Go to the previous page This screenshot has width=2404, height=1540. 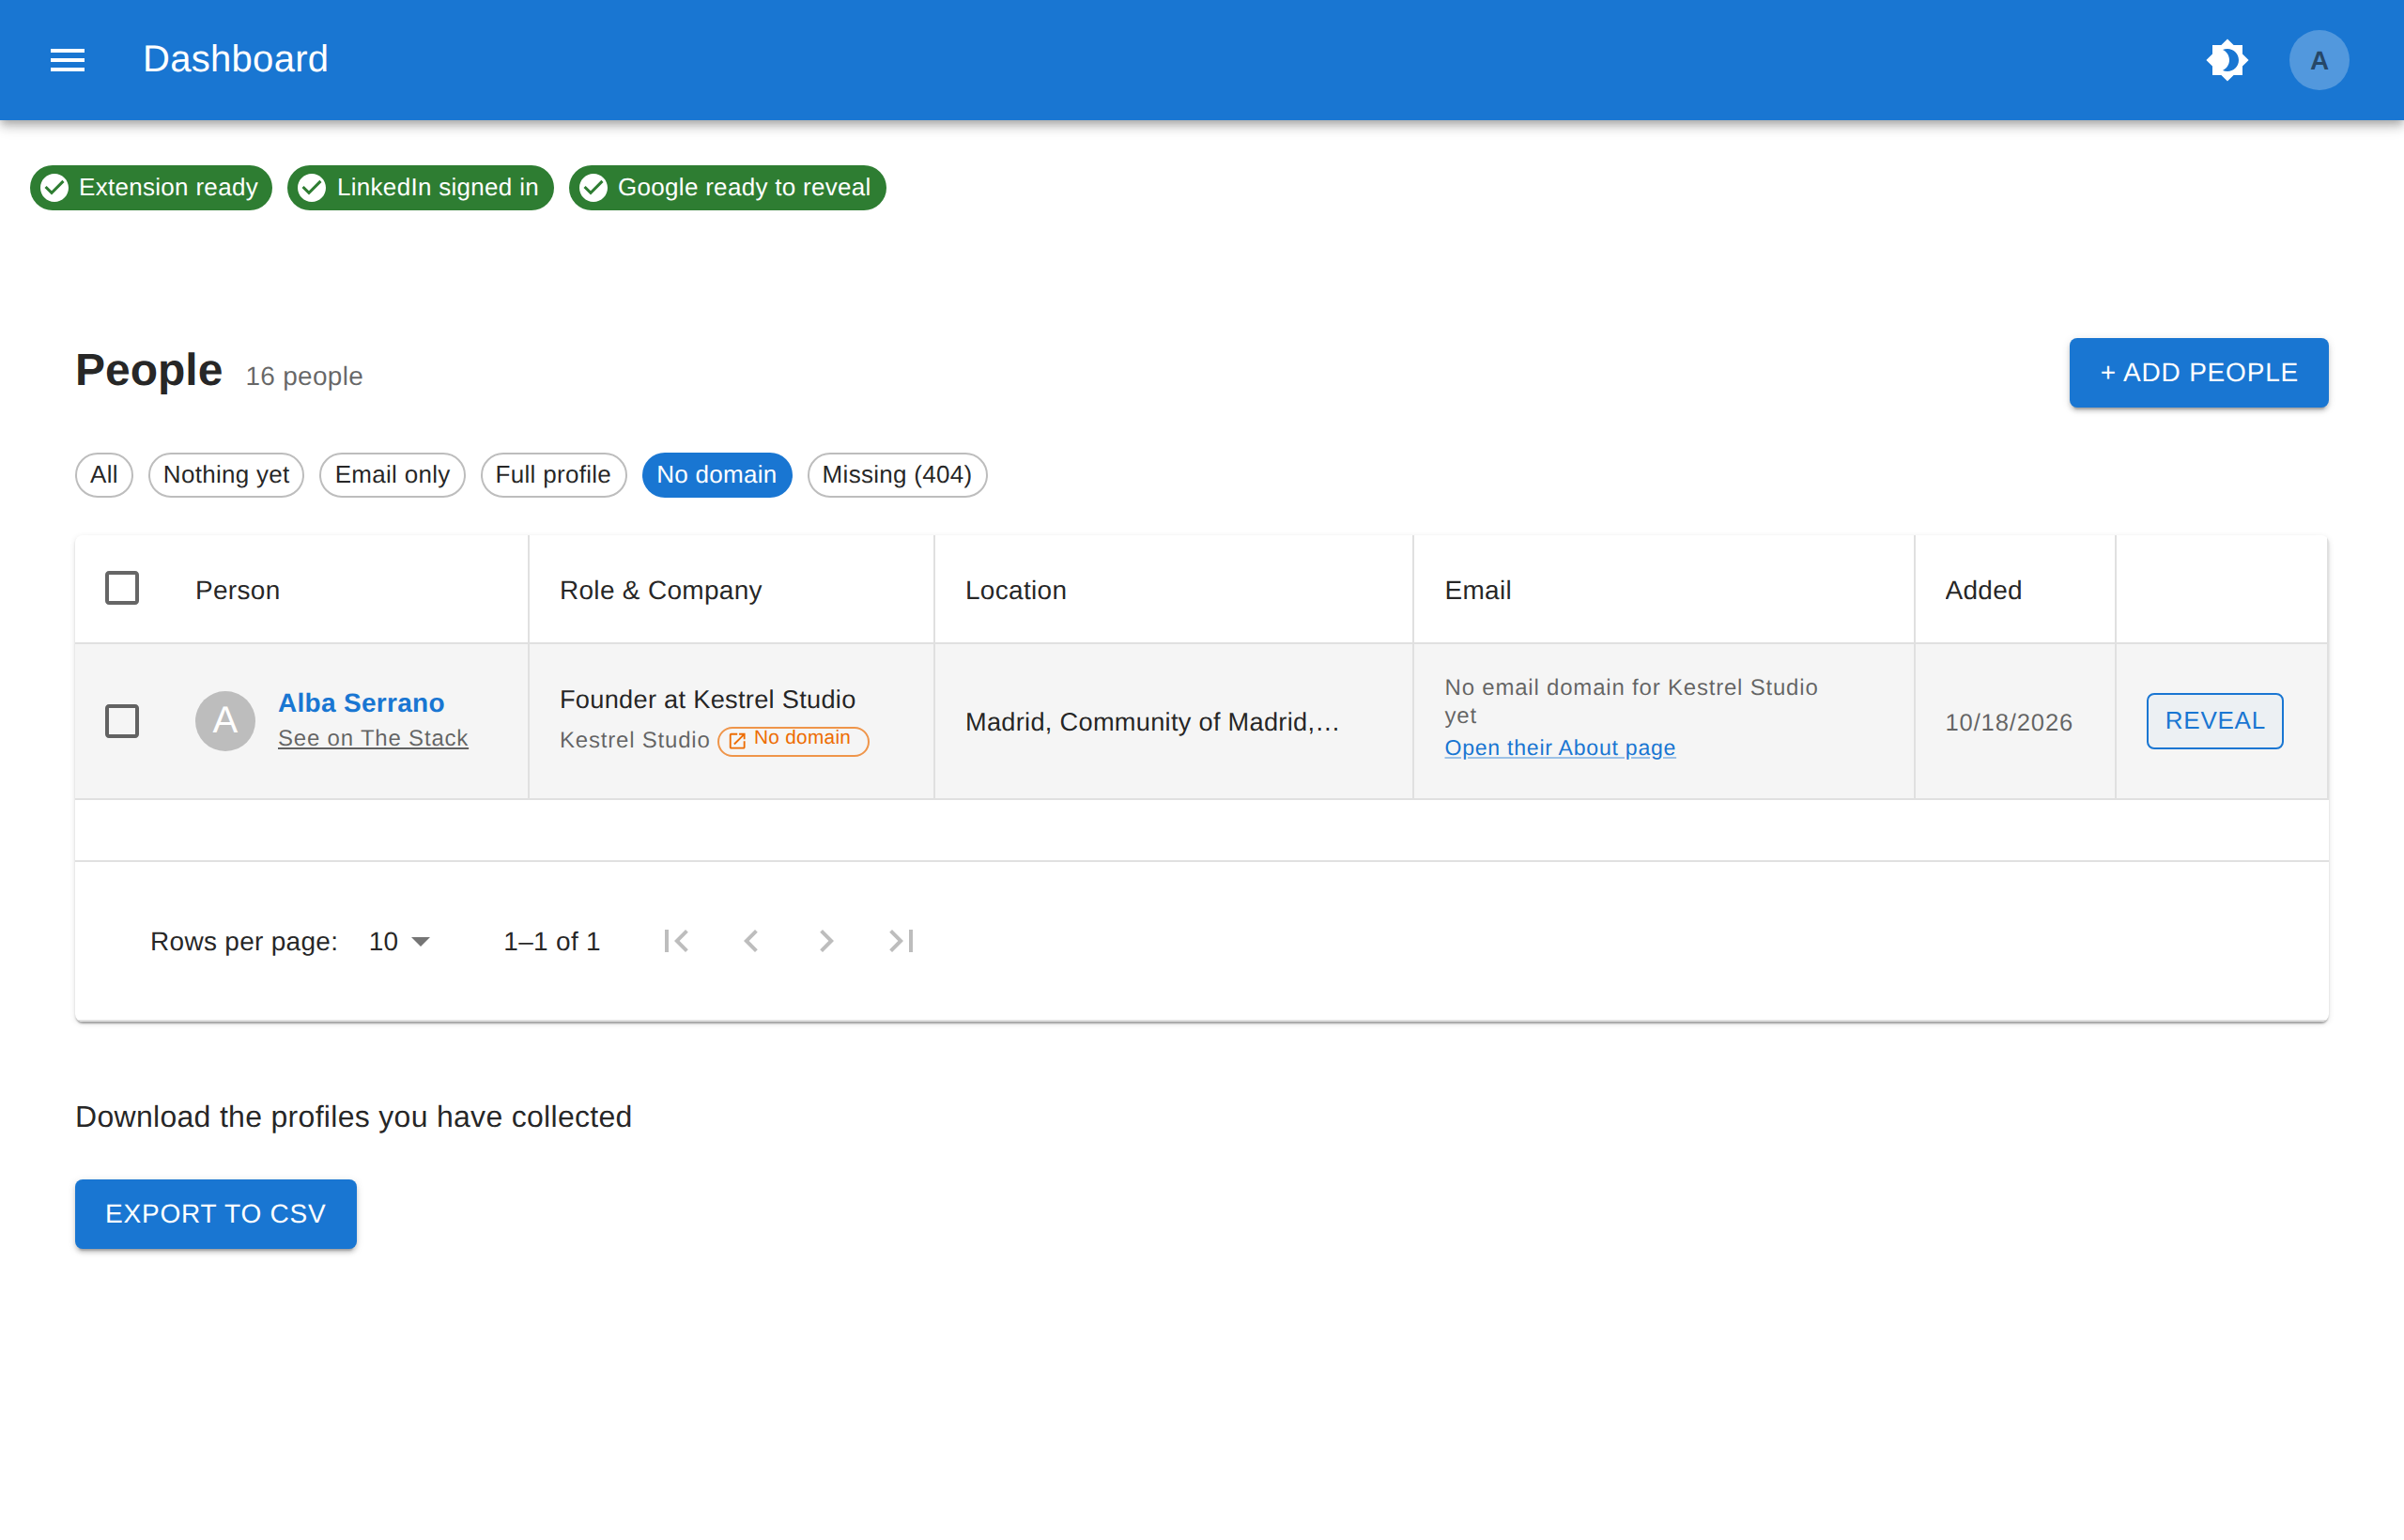click(x=751, y=941)
